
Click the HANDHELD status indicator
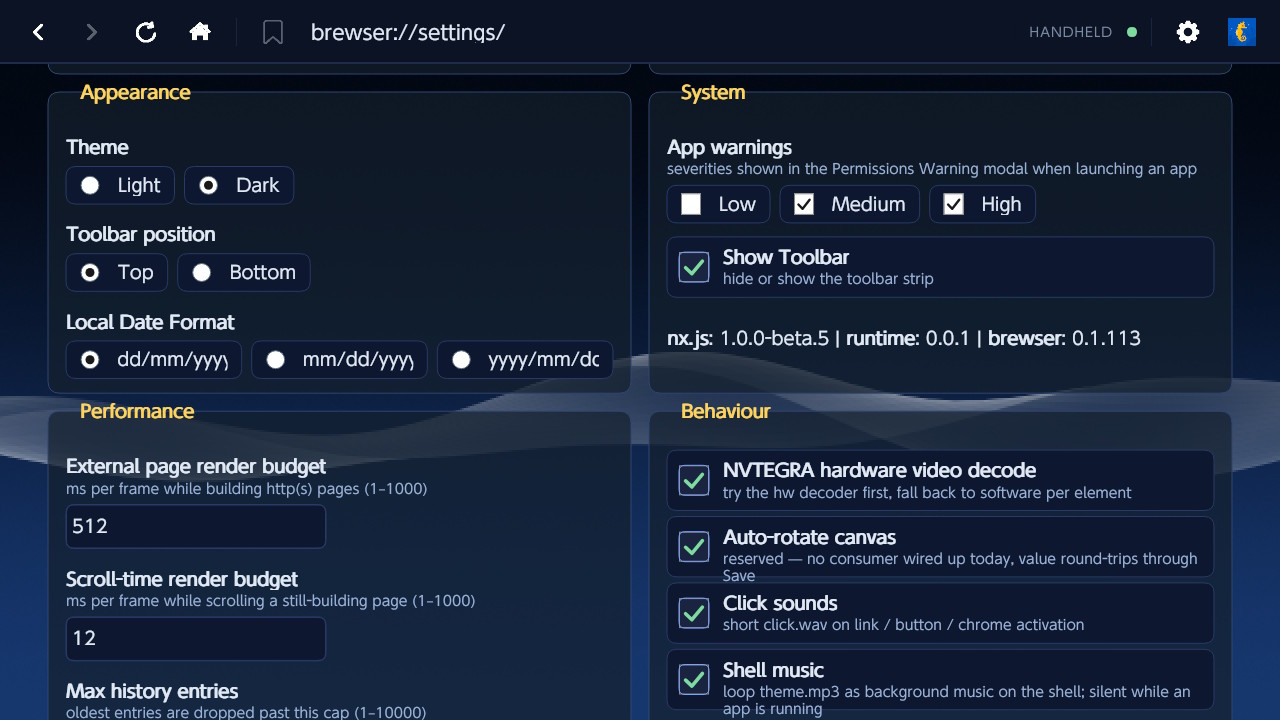[1083, 32]
